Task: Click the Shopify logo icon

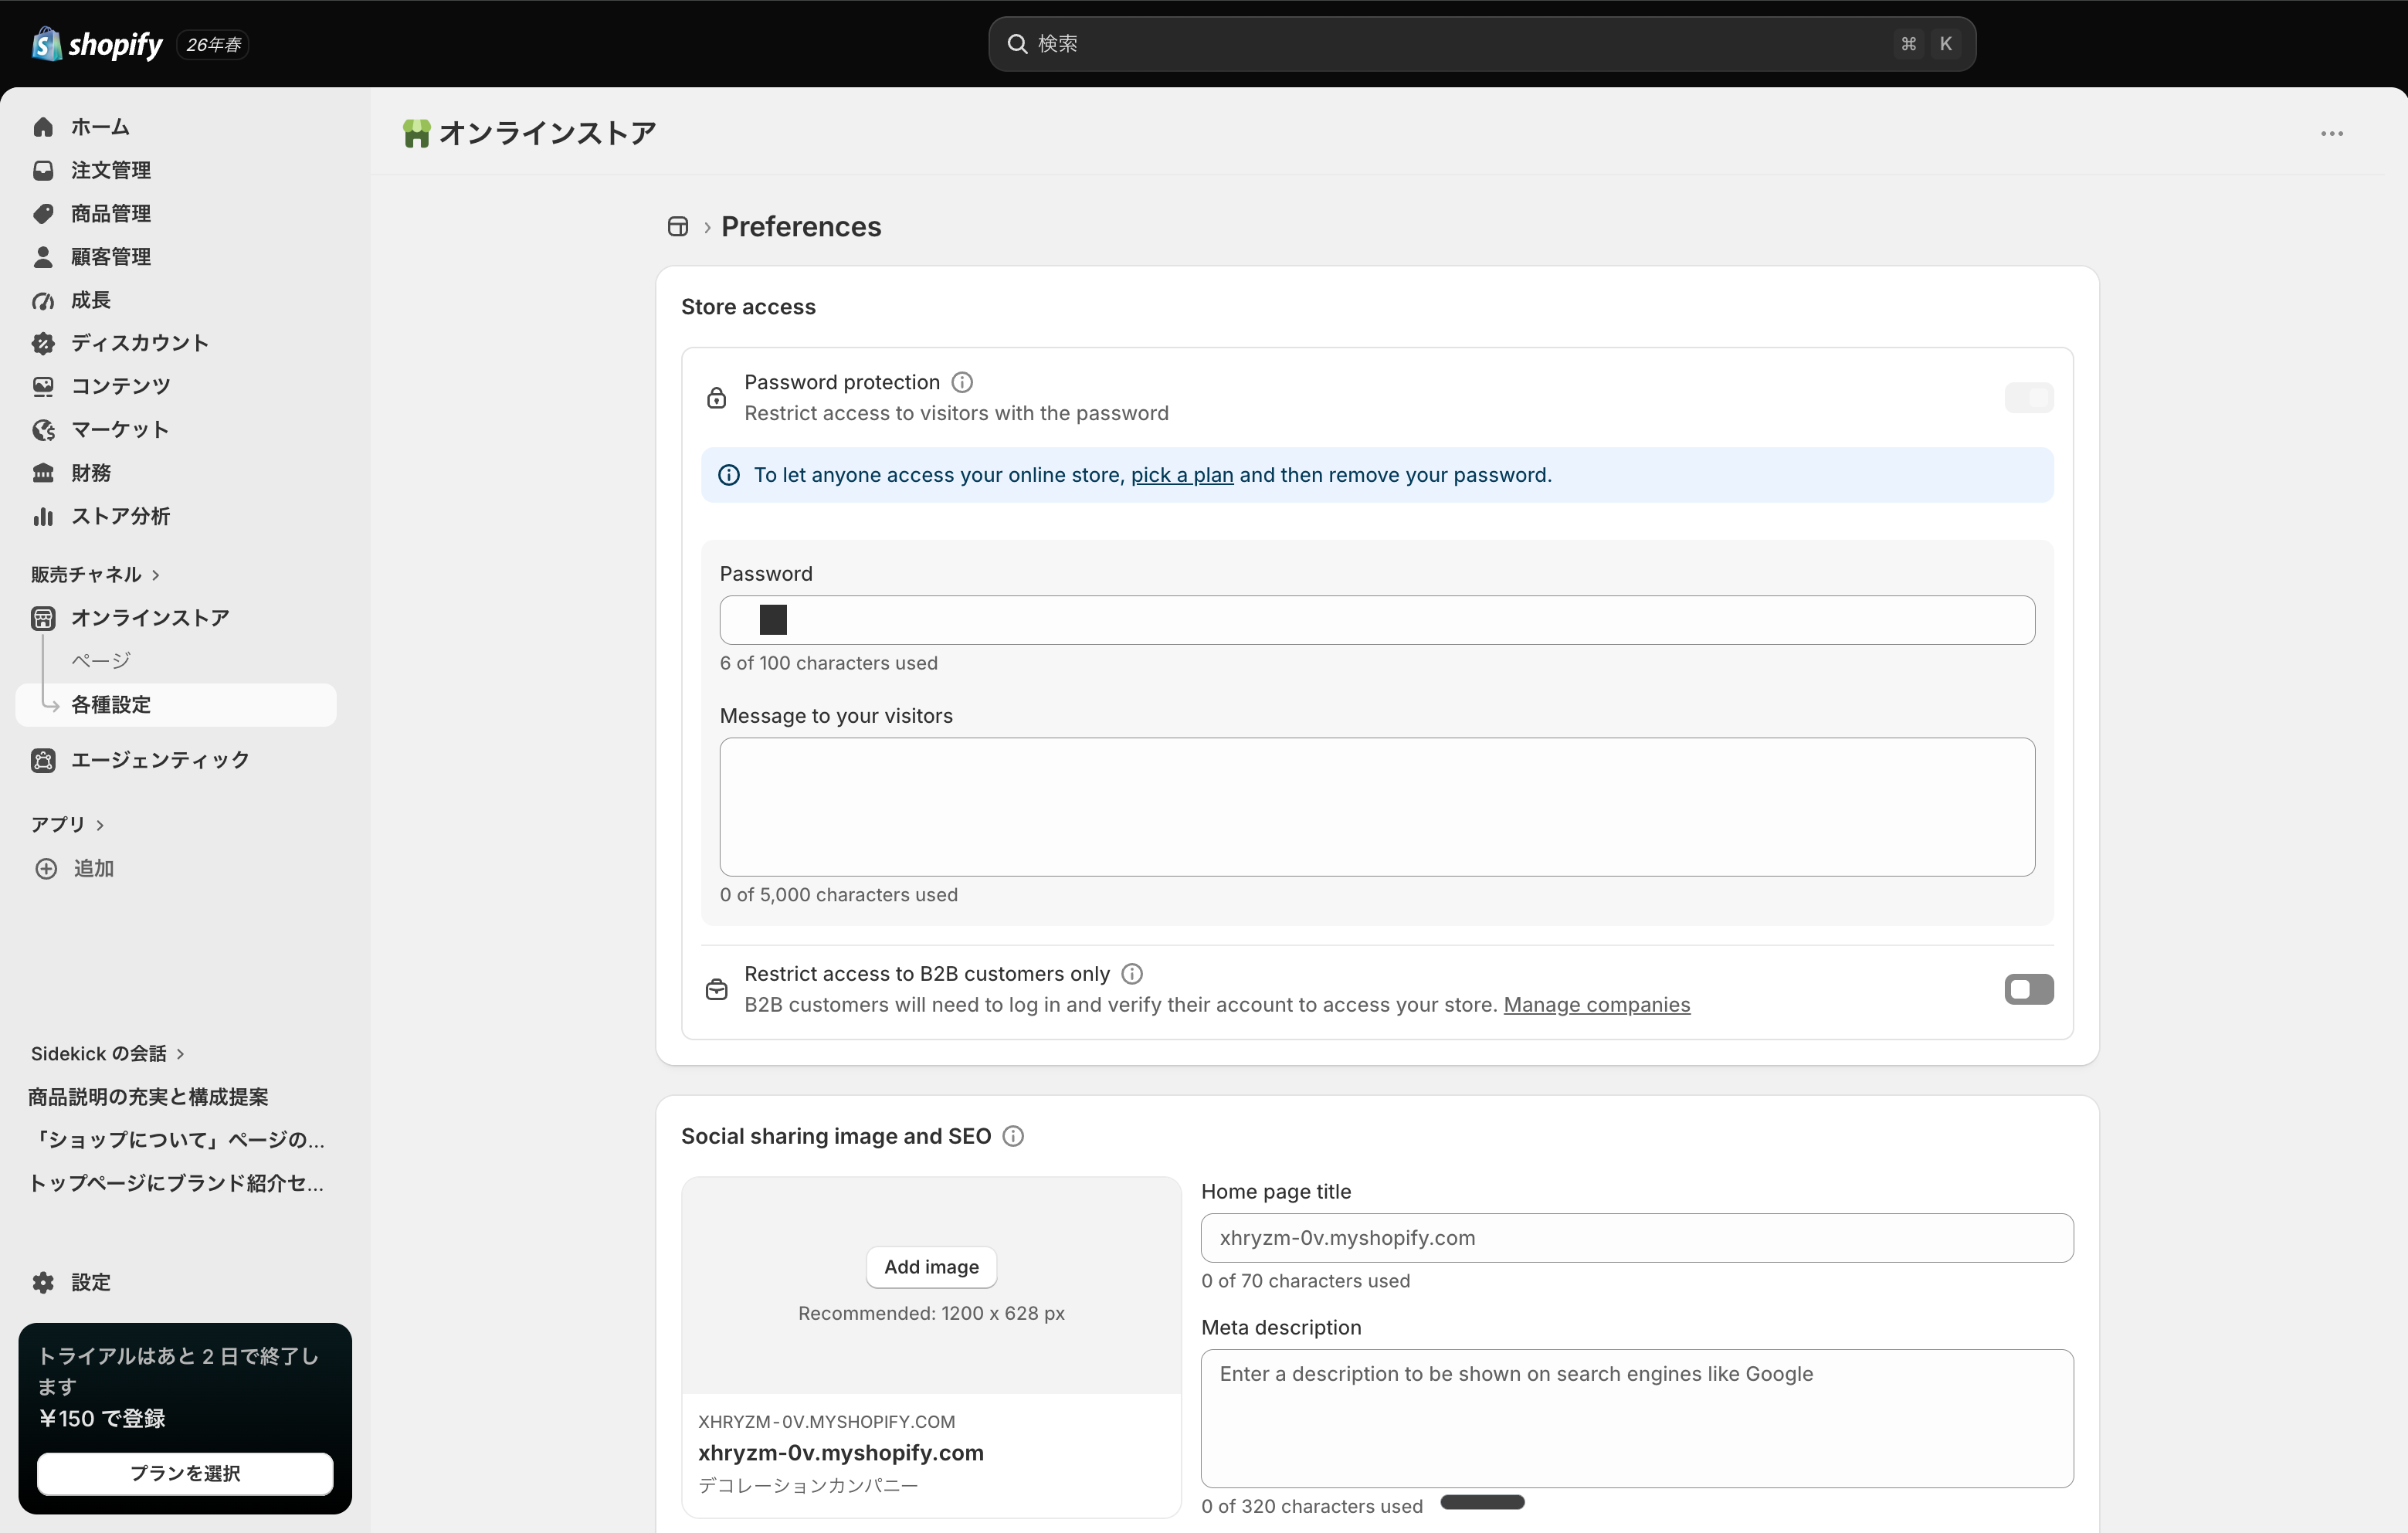Action: pyautogui.click(x=46, y=44)
